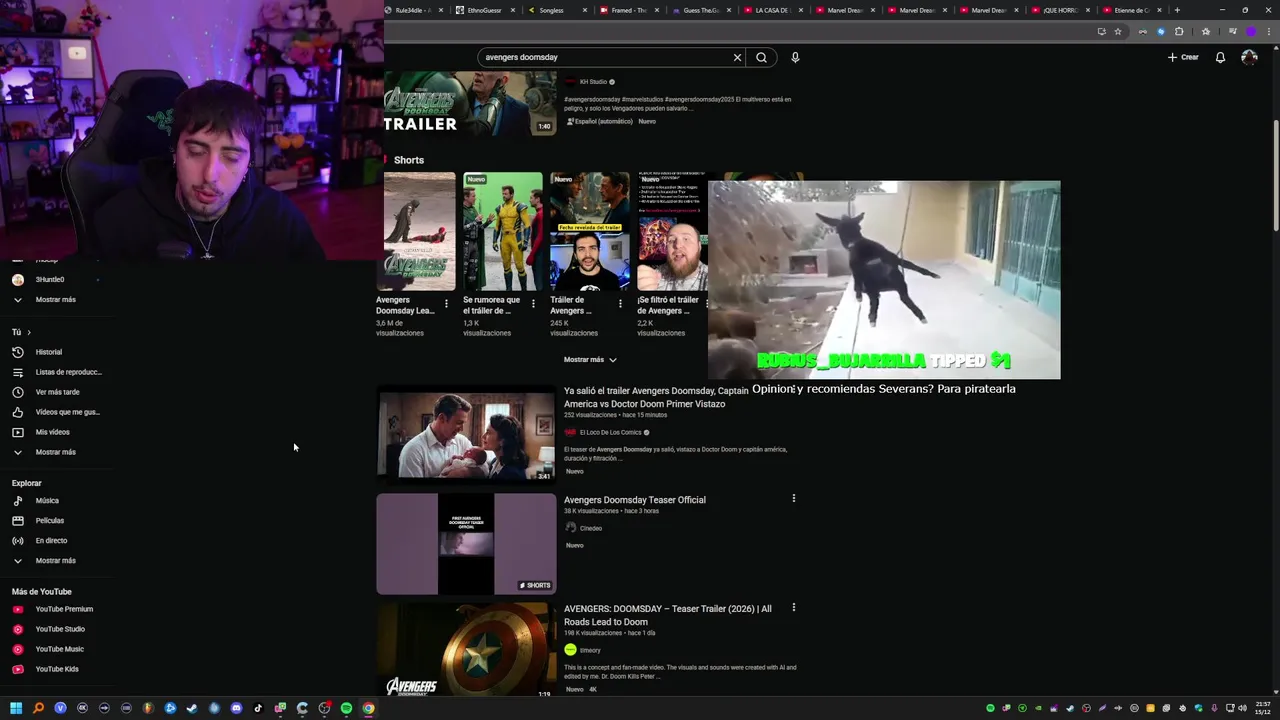The width and height of the screenshot is (1280, 720).
Task: Bookmark this page with the star
Action: pyautogui.click(x=1118, y=31)
